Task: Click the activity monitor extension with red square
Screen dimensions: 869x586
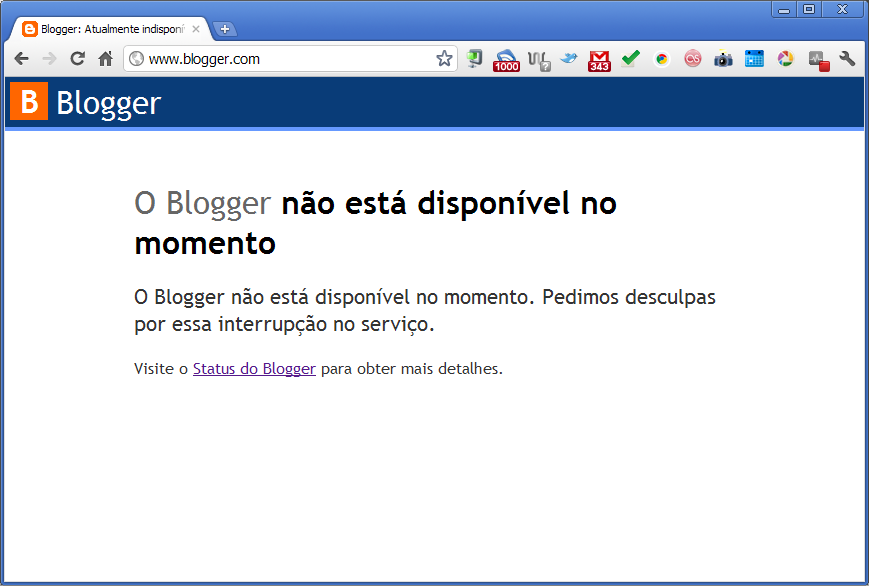Action: (818, 60)
